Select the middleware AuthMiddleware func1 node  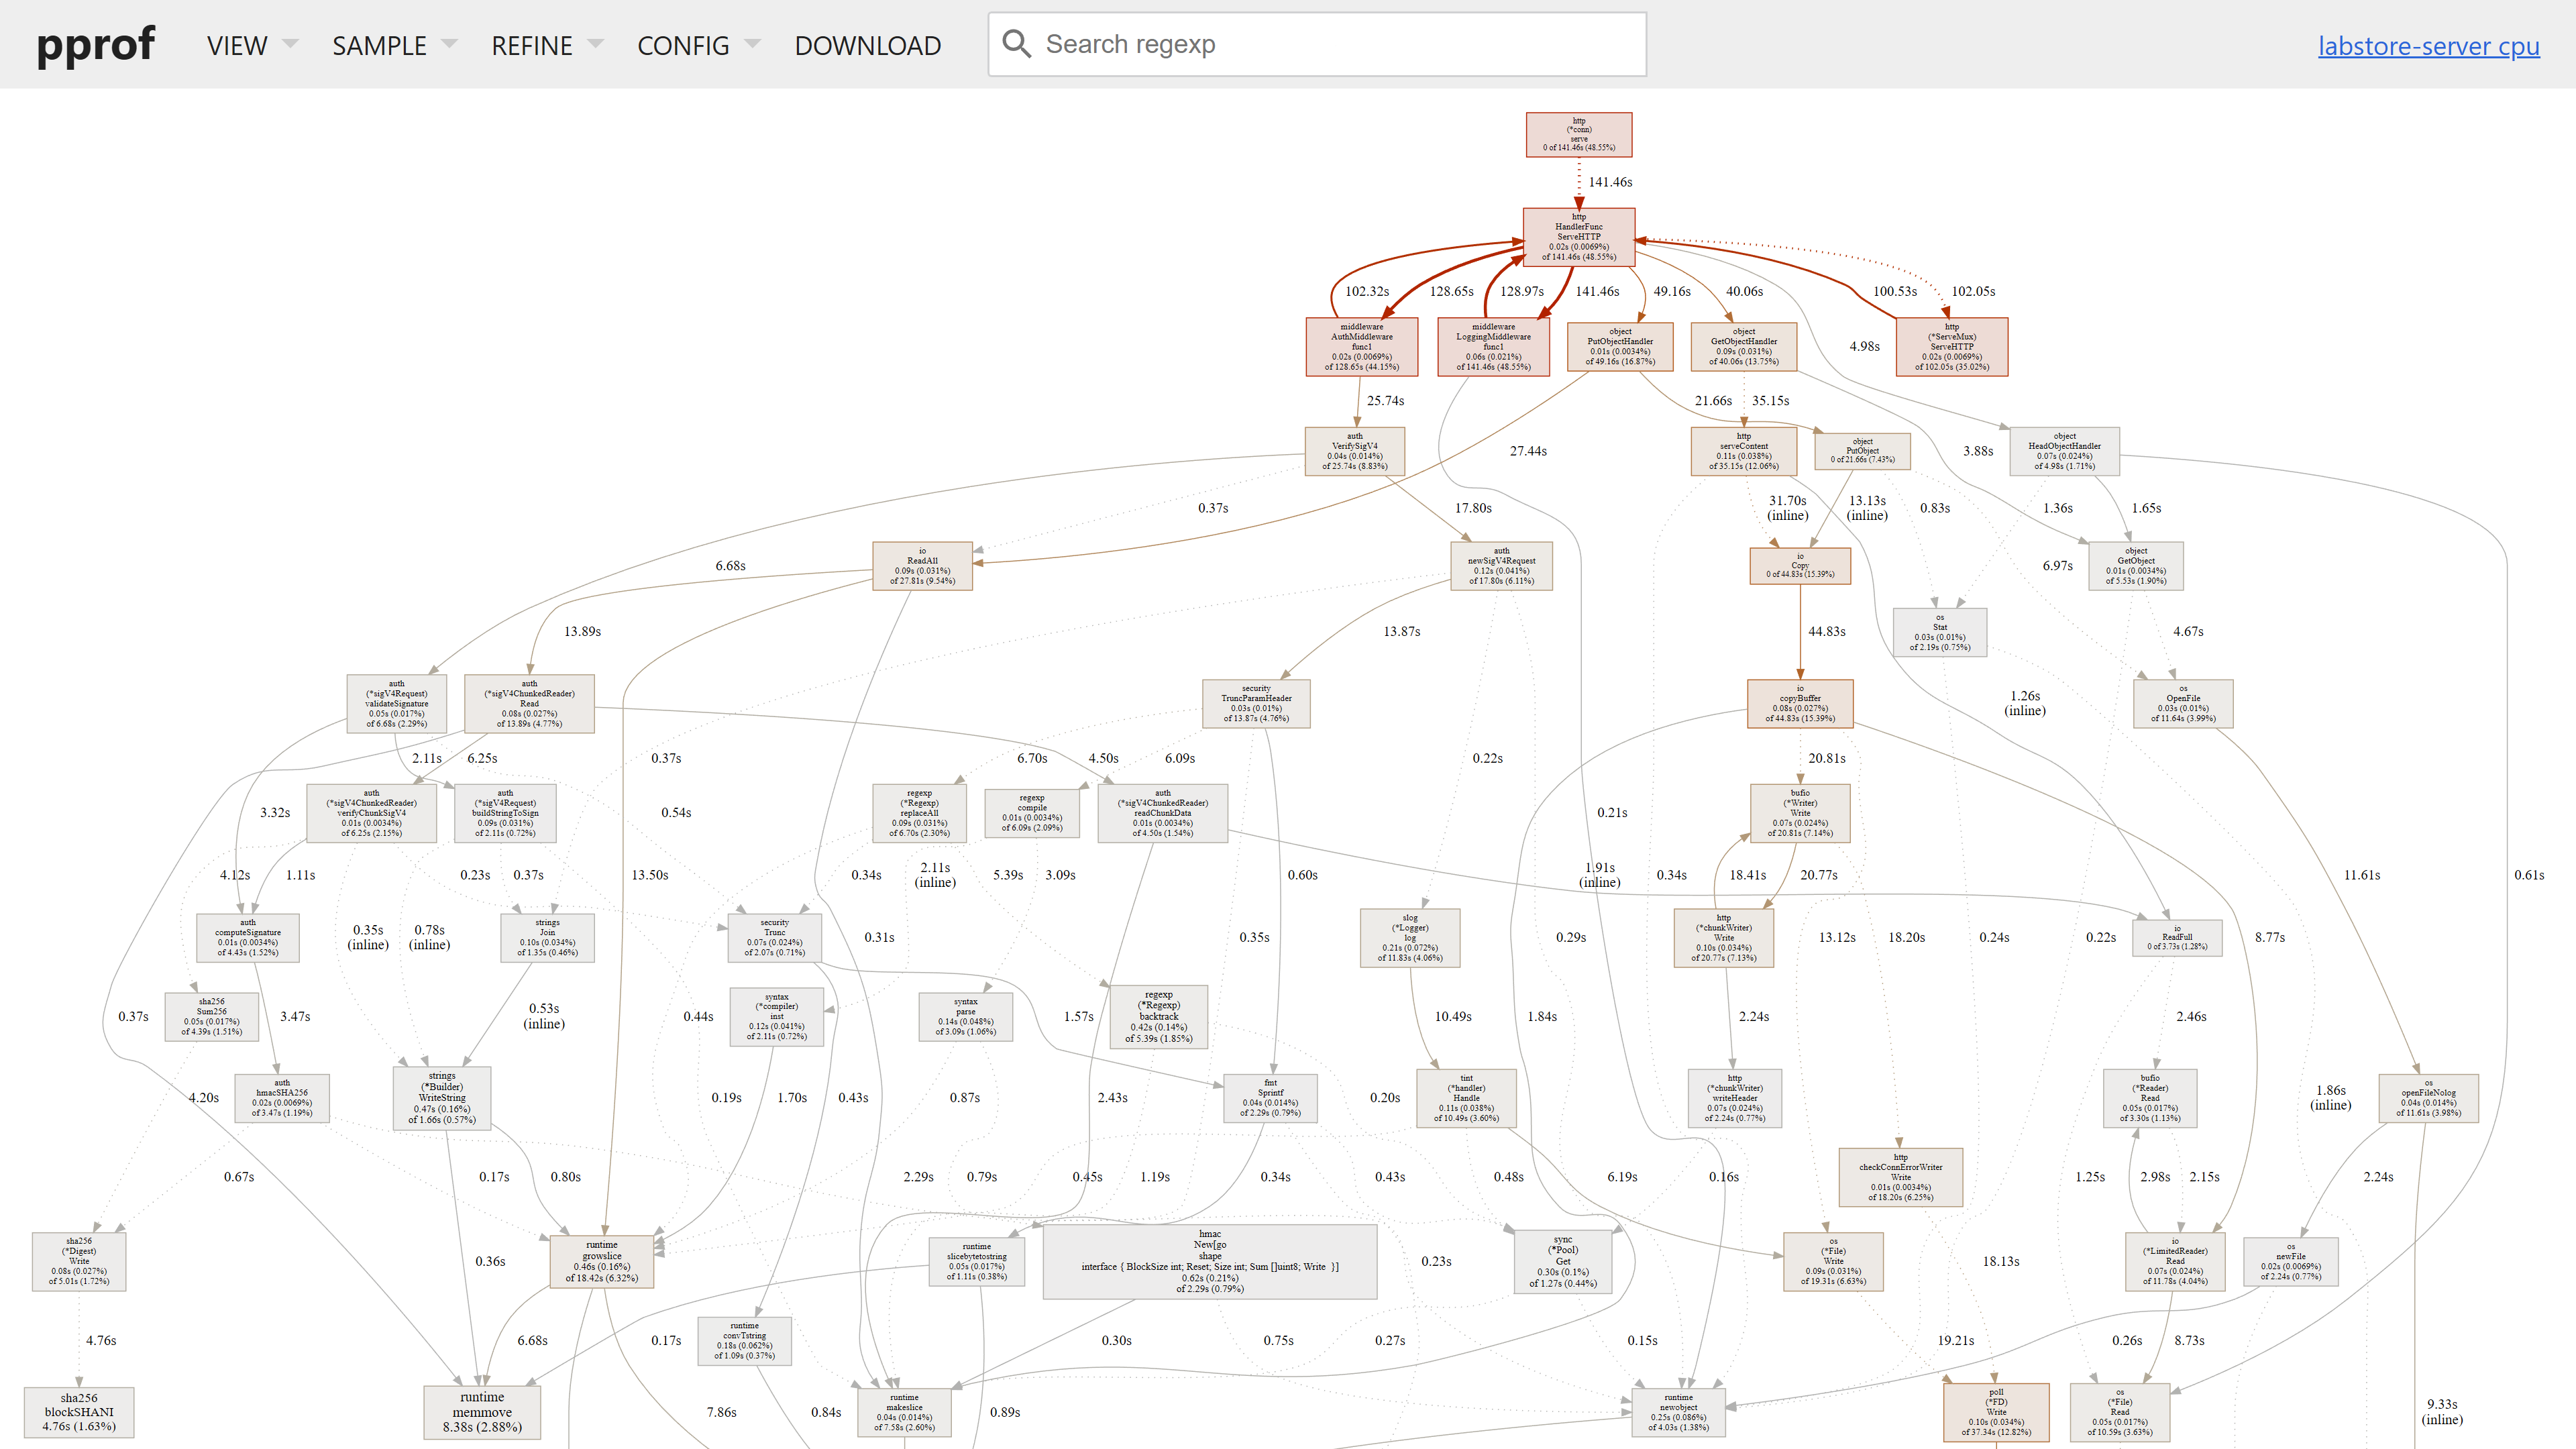[1363, 347]
